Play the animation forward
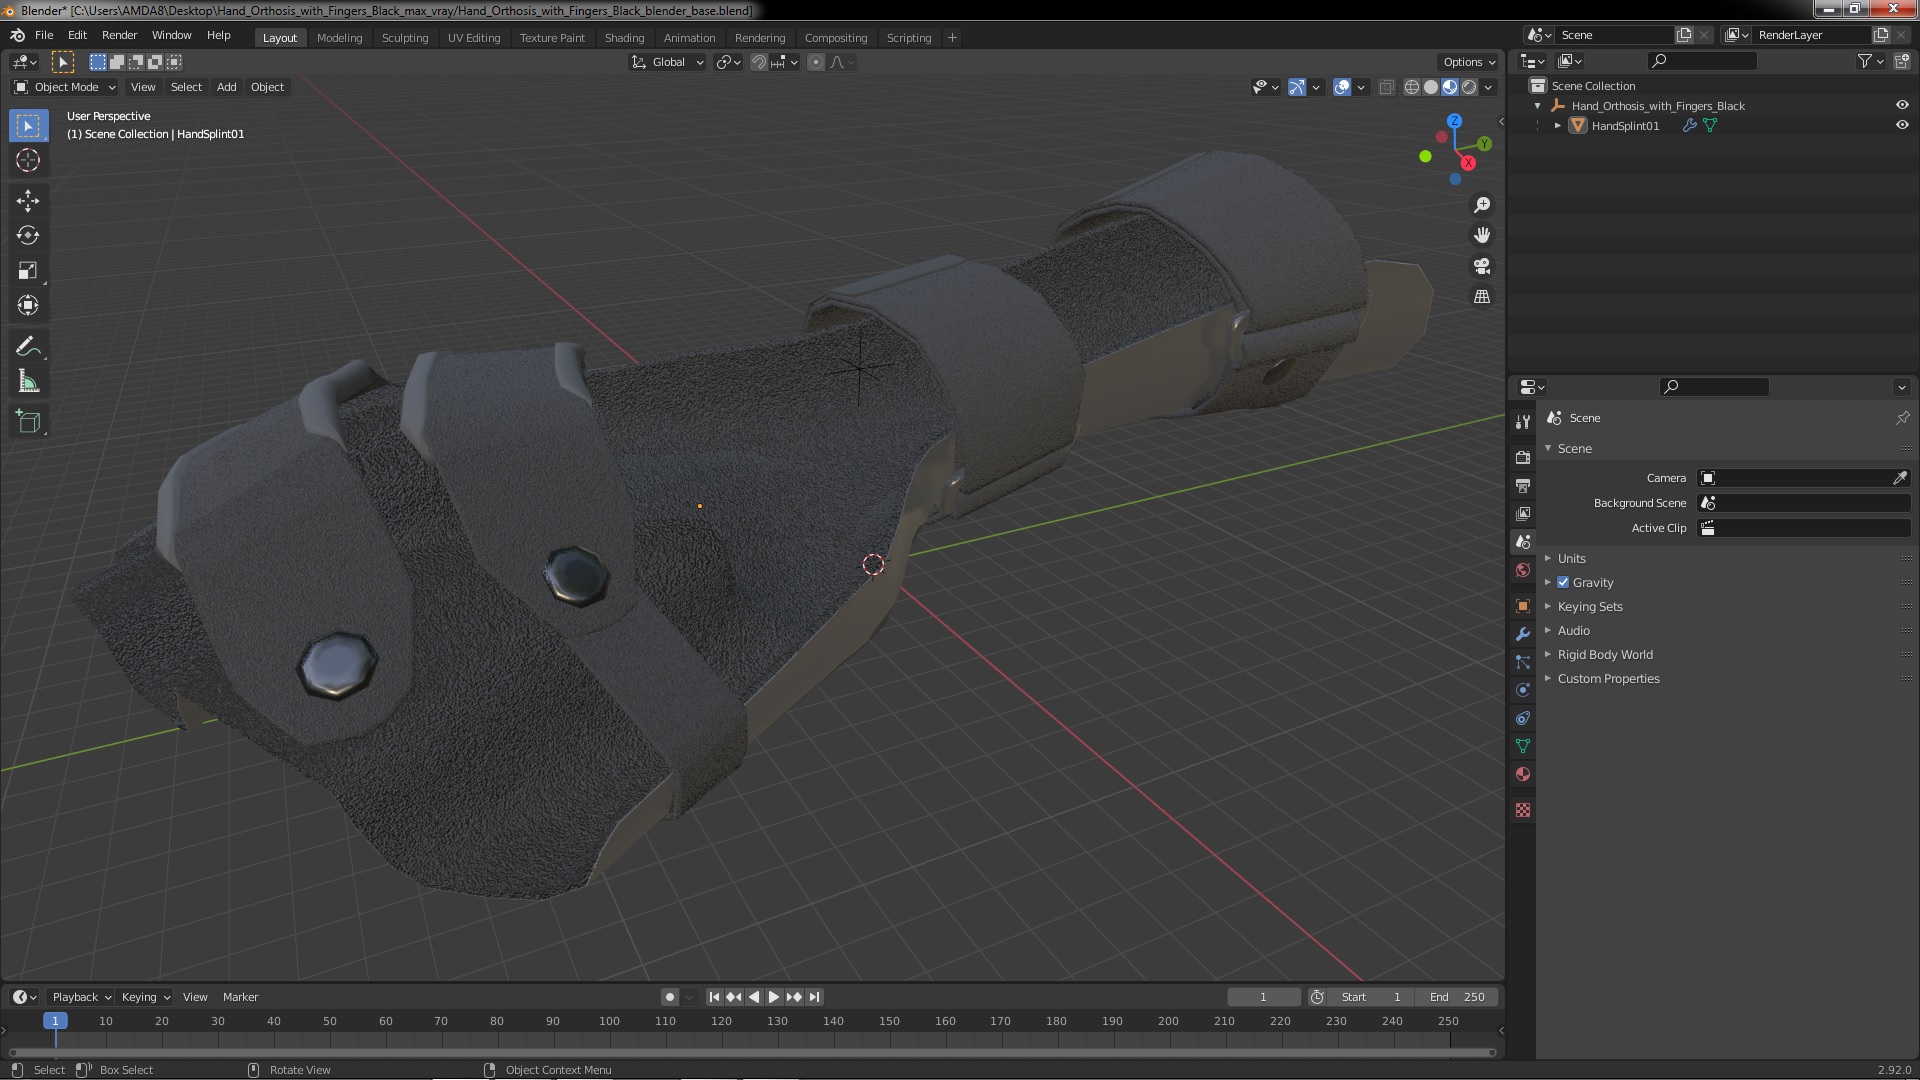 pyautogui.click(x=773, y=997)
